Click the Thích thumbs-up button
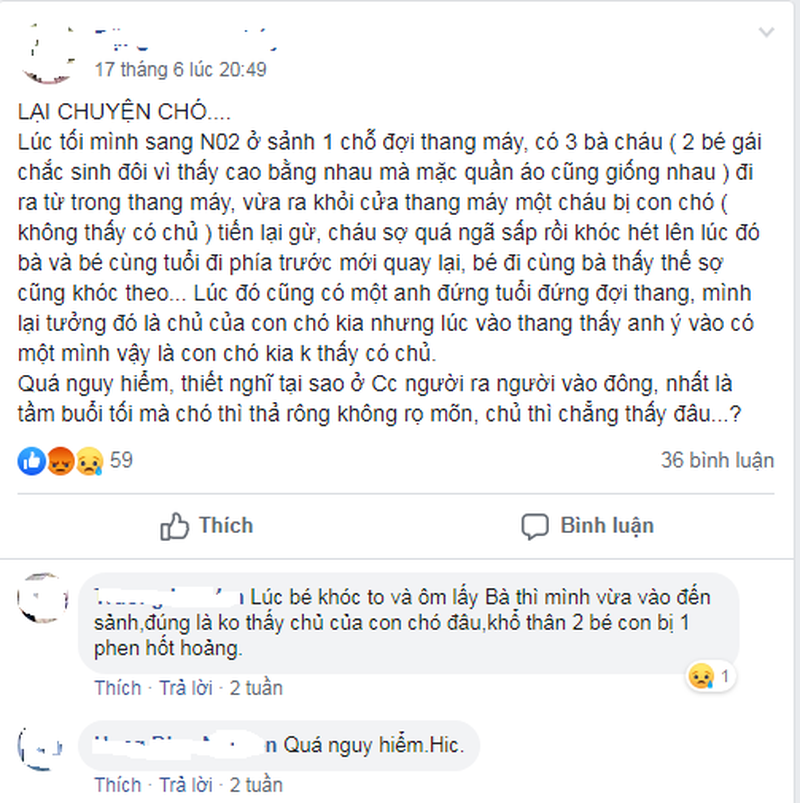 coord(207,526)
